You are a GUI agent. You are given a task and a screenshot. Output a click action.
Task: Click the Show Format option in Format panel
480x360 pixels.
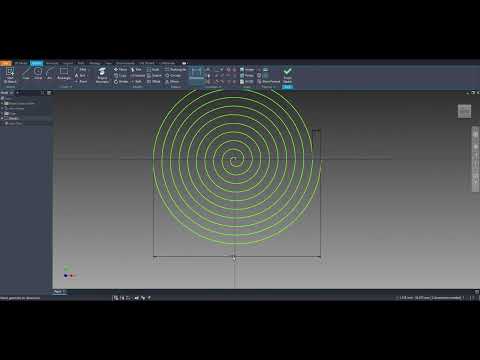coord(269,82)
